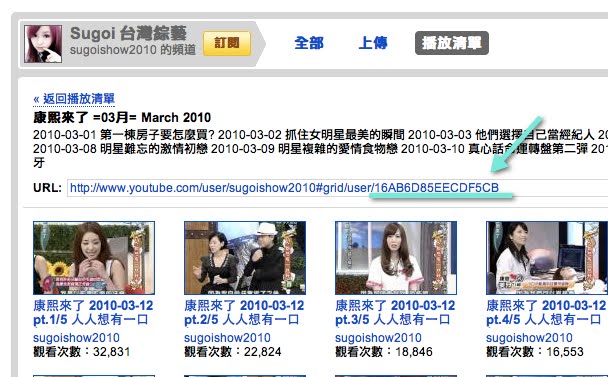Switch to the 上傳 tab

(x=373, y=43)
